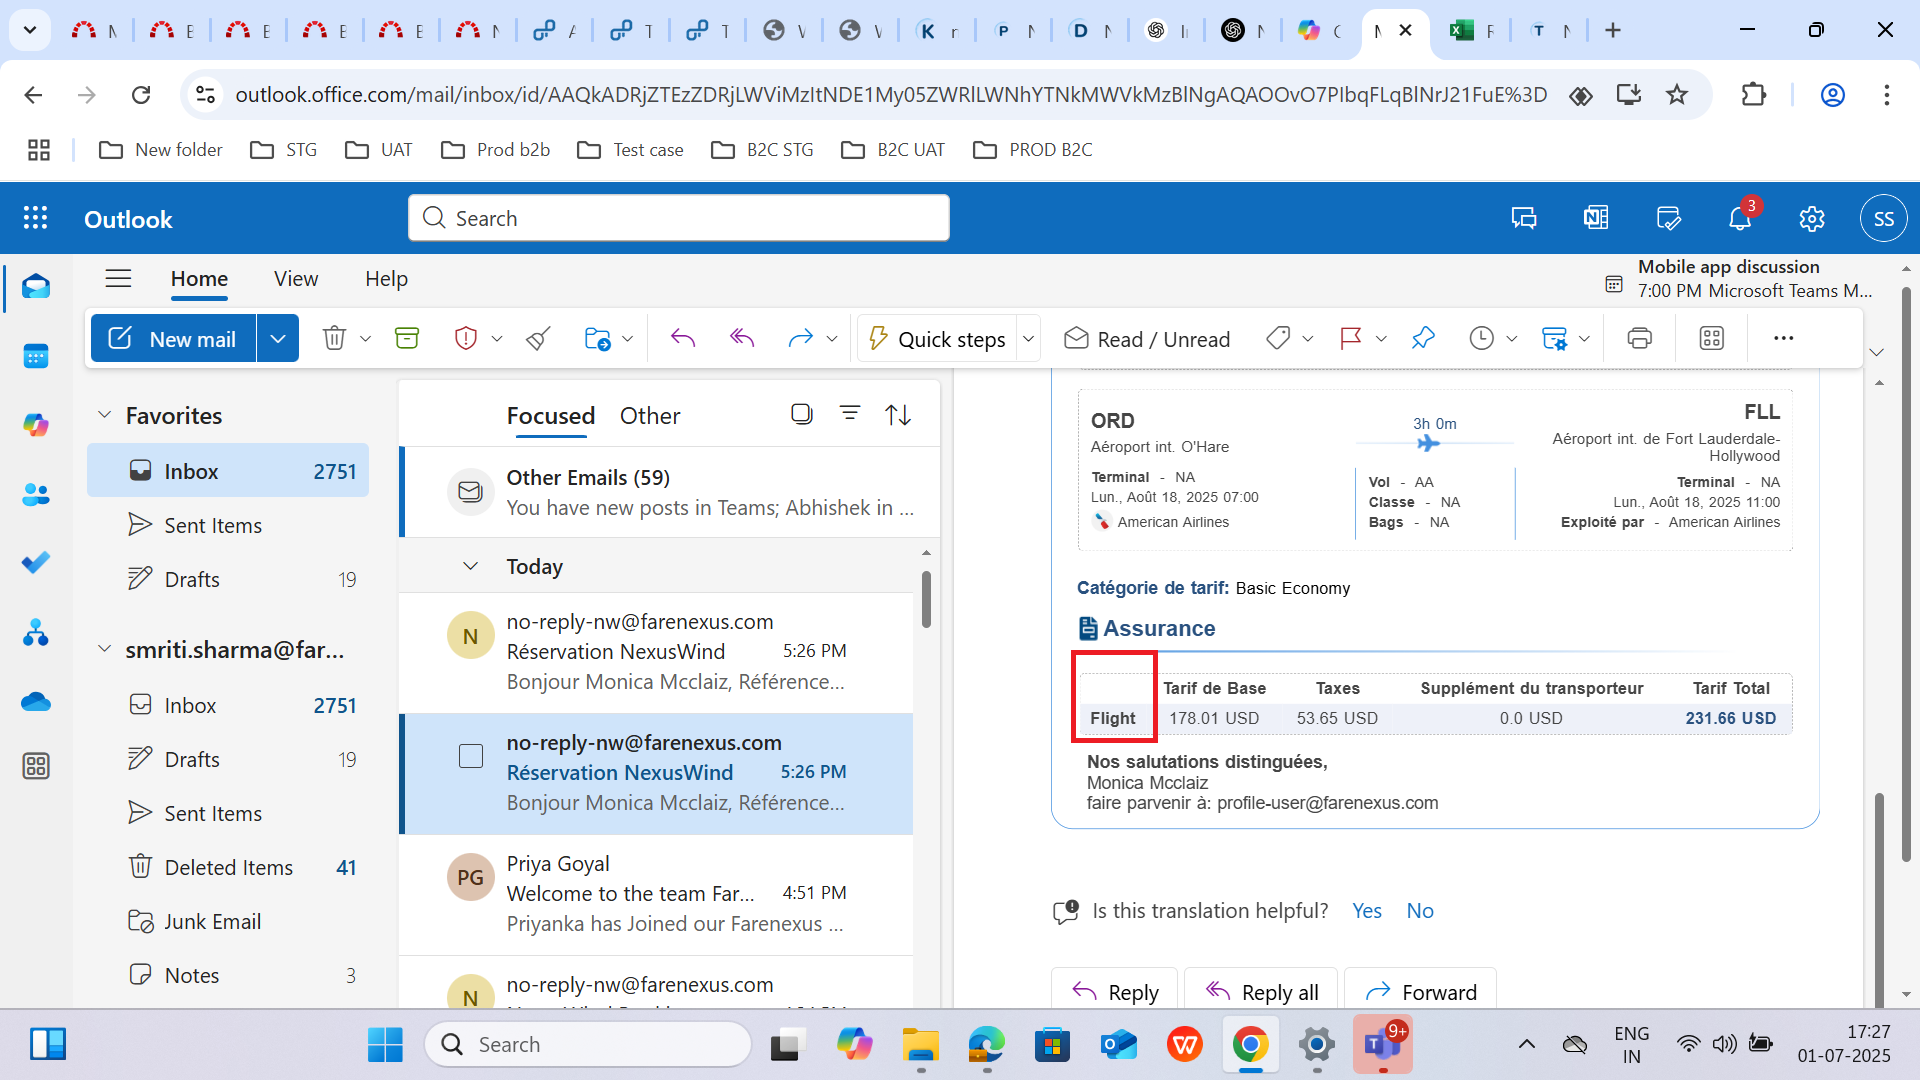Switch to the Other inbox tab
This screenshot has width=1920, height=1080.
click(x=650, y=415)
